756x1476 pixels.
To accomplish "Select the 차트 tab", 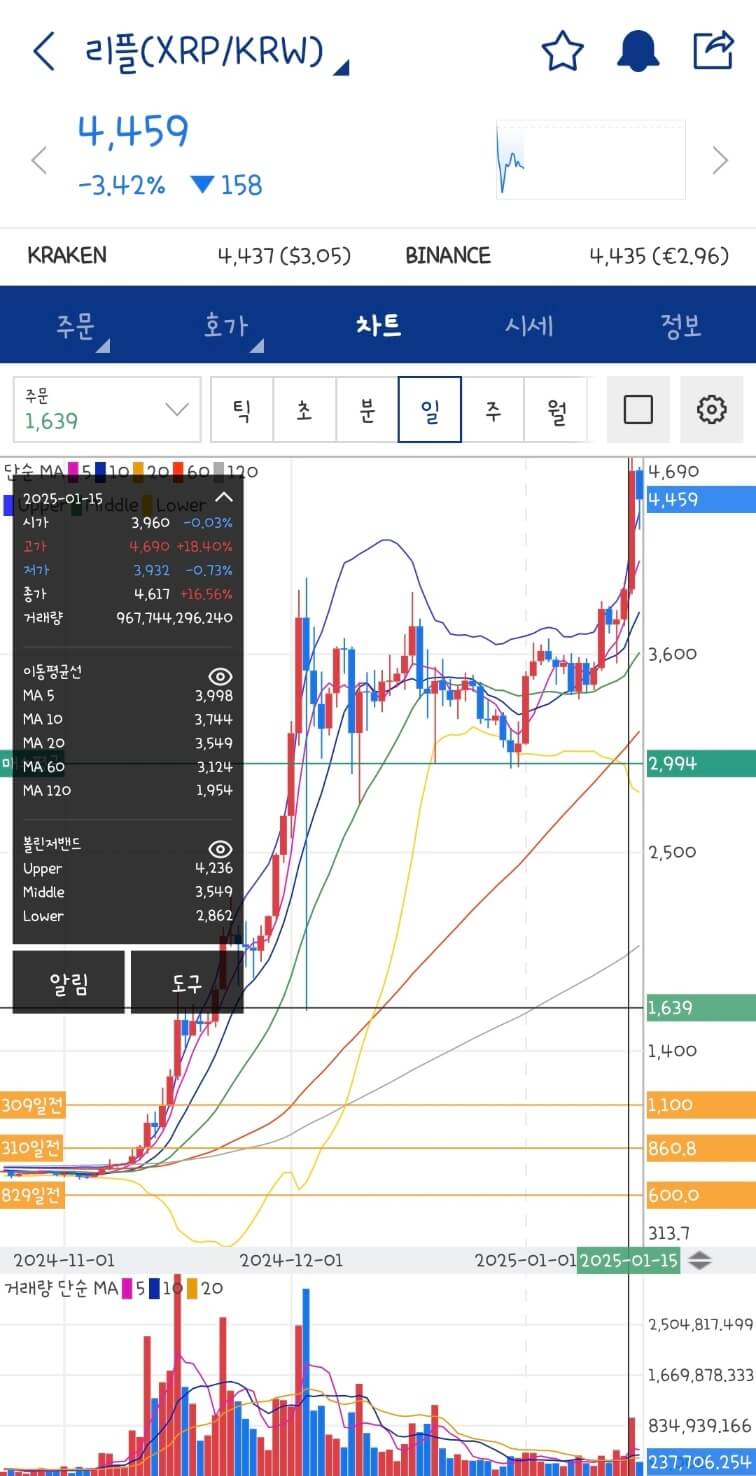I will [x=378, y=326].
